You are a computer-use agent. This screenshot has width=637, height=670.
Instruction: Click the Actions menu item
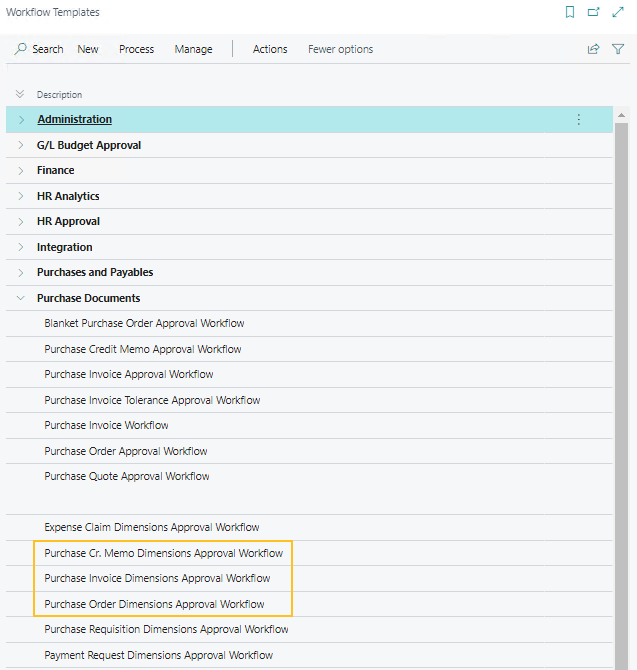(x=270, y=49)
